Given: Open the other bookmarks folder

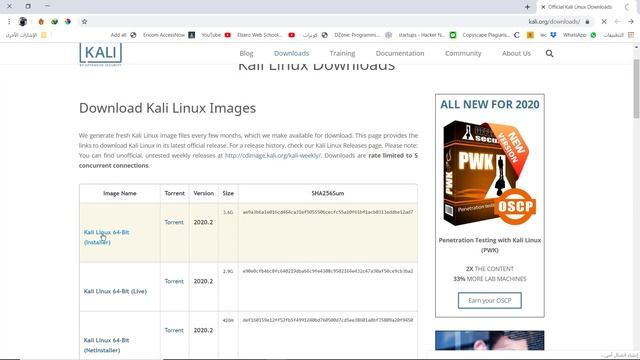Looking at the screenshot, I should tap(26, 35).
